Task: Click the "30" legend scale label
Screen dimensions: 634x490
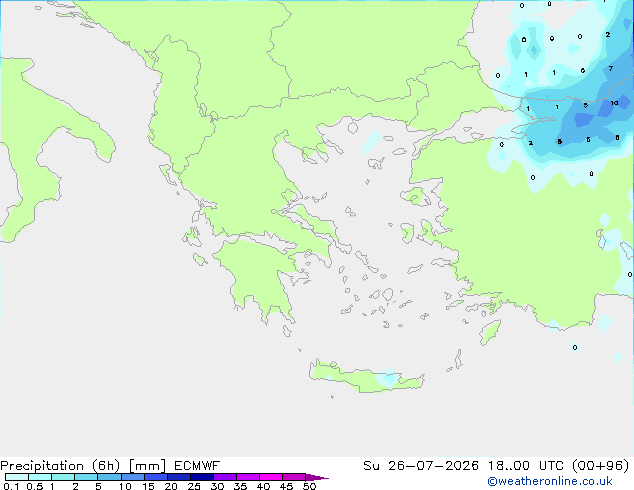Action: pyautogui.click(x=217, y=486)
